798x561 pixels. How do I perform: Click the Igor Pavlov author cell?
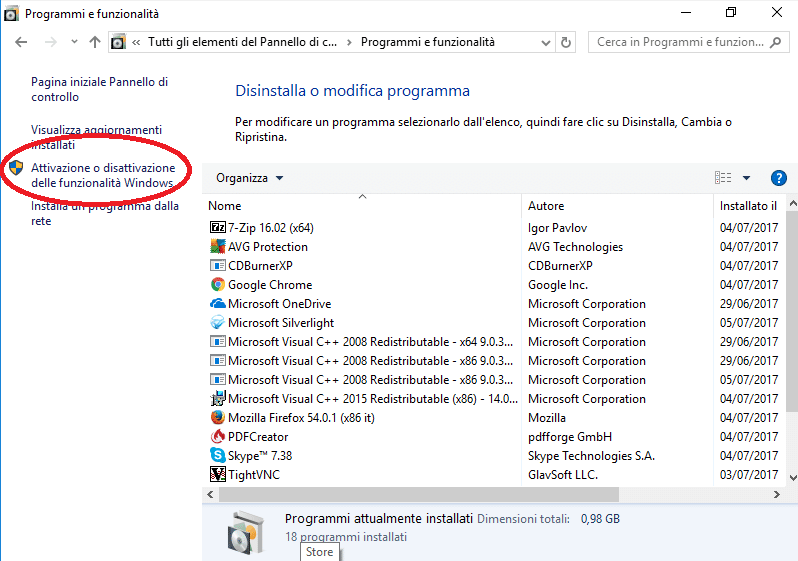coord(557,228)
